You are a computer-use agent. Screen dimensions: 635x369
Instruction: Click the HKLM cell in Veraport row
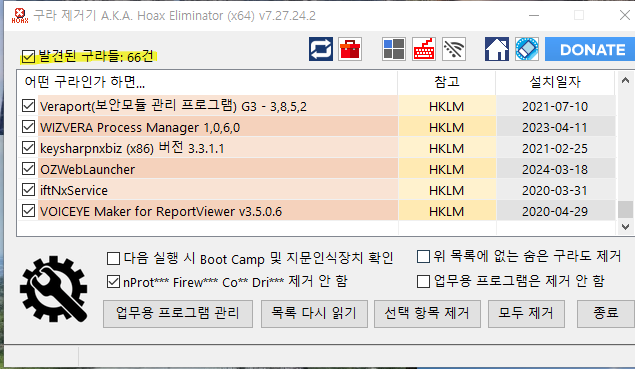click(x=447, y=106)
